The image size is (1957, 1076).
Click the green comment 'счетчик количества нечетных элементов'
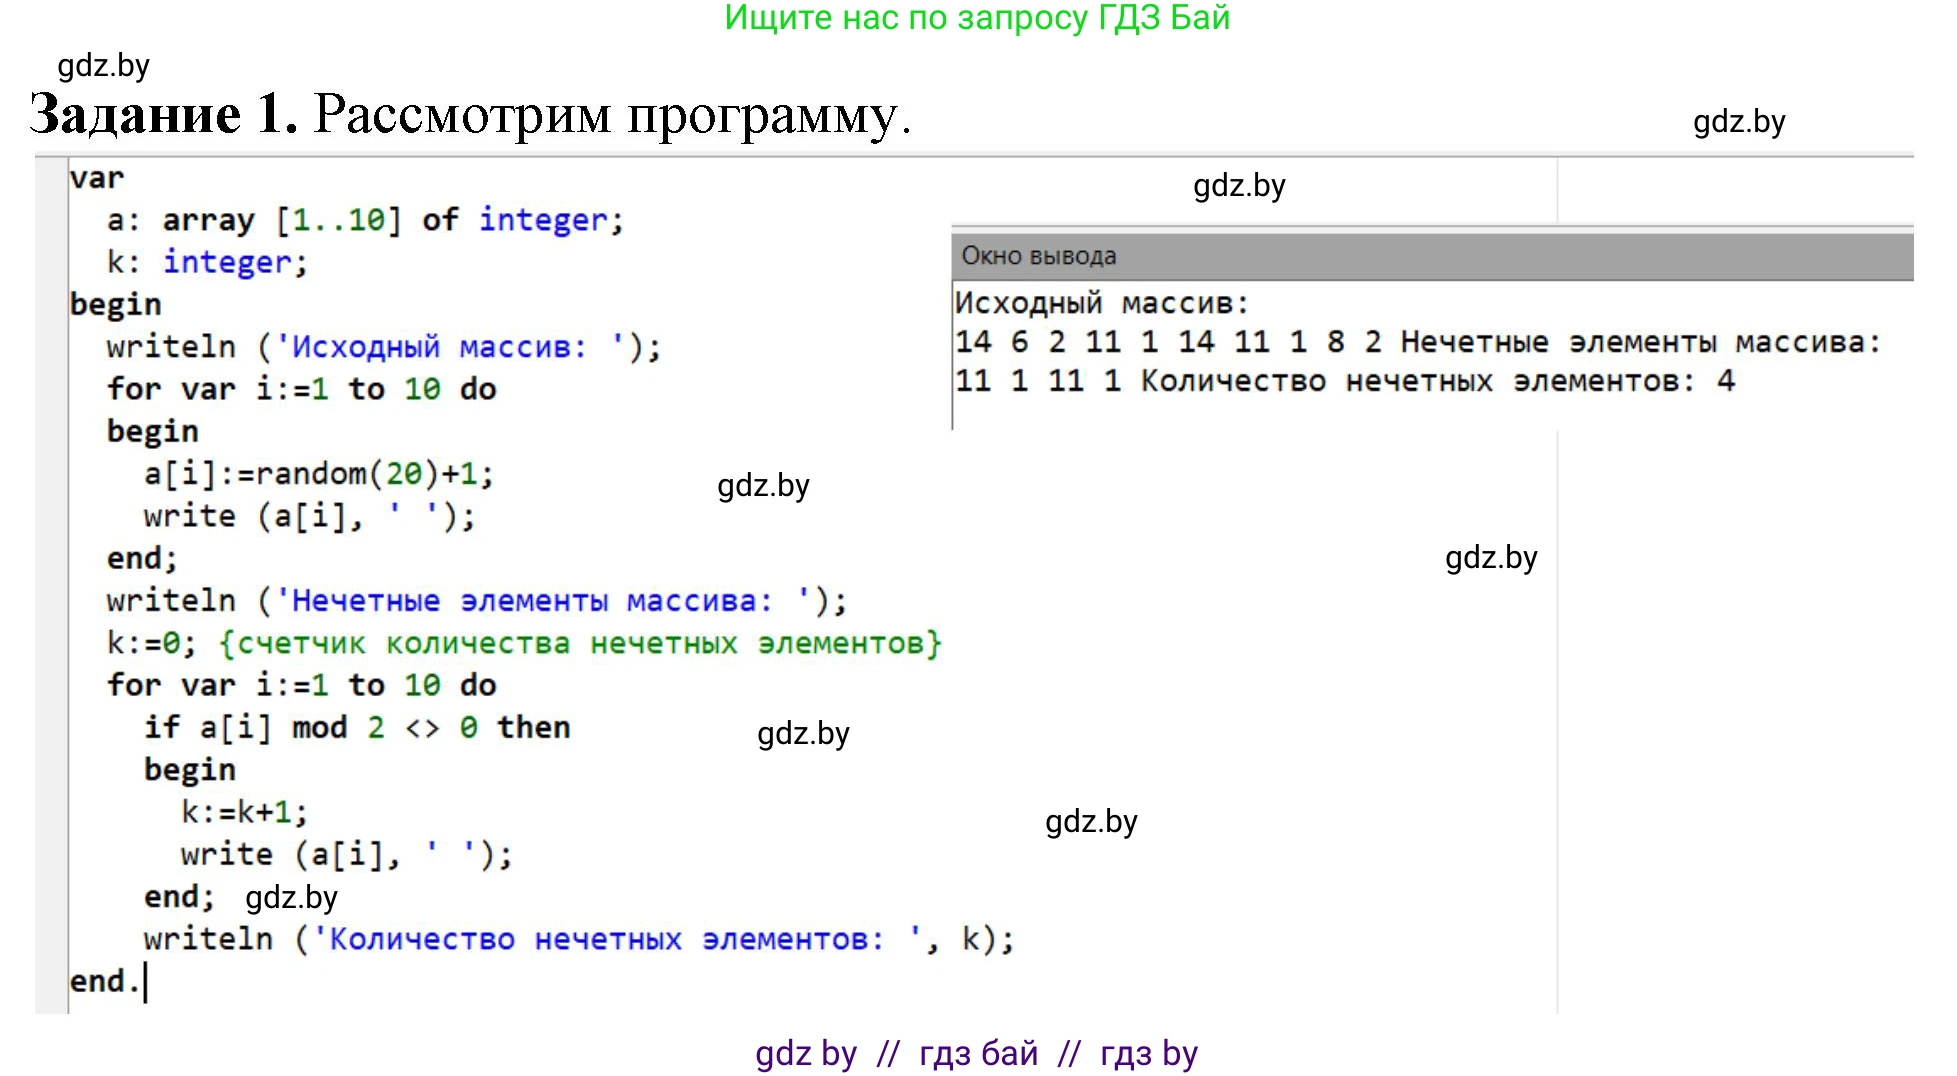click(x=580, y=643)
